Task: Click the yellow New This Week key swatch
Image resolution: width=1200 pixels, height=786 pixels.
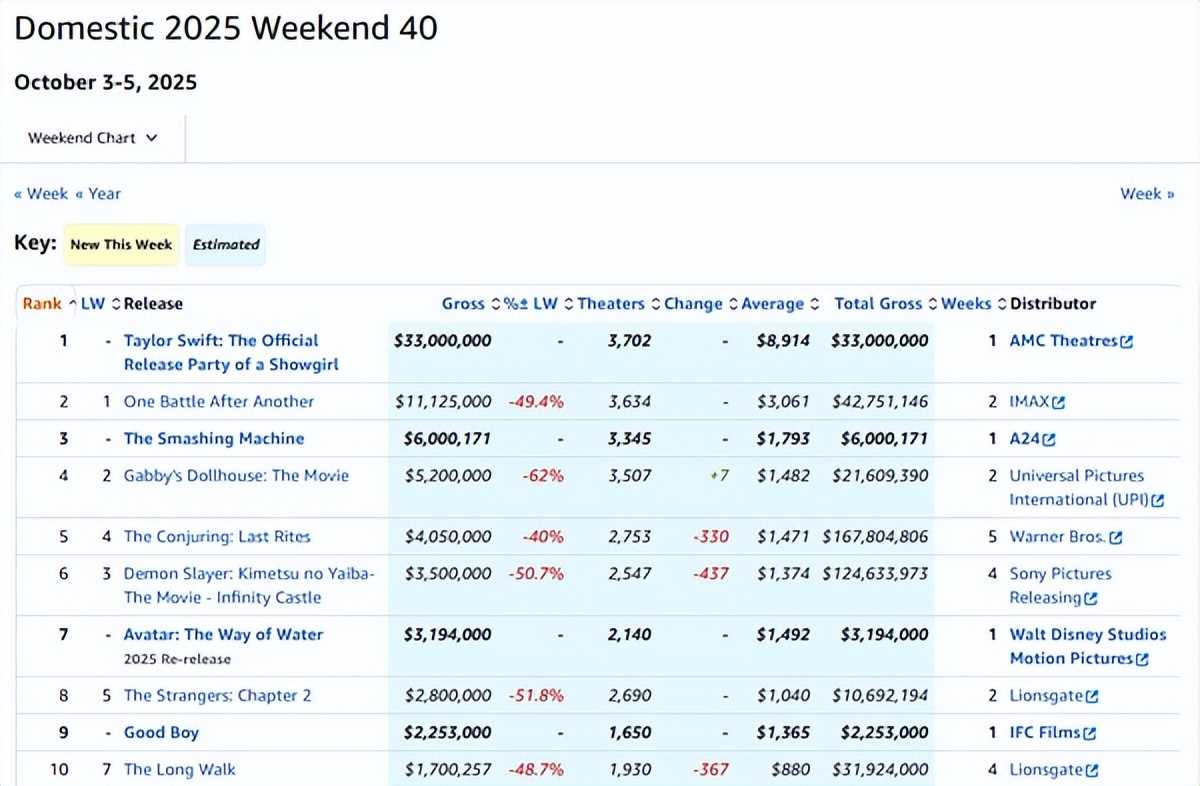Action: coord(121,245)
